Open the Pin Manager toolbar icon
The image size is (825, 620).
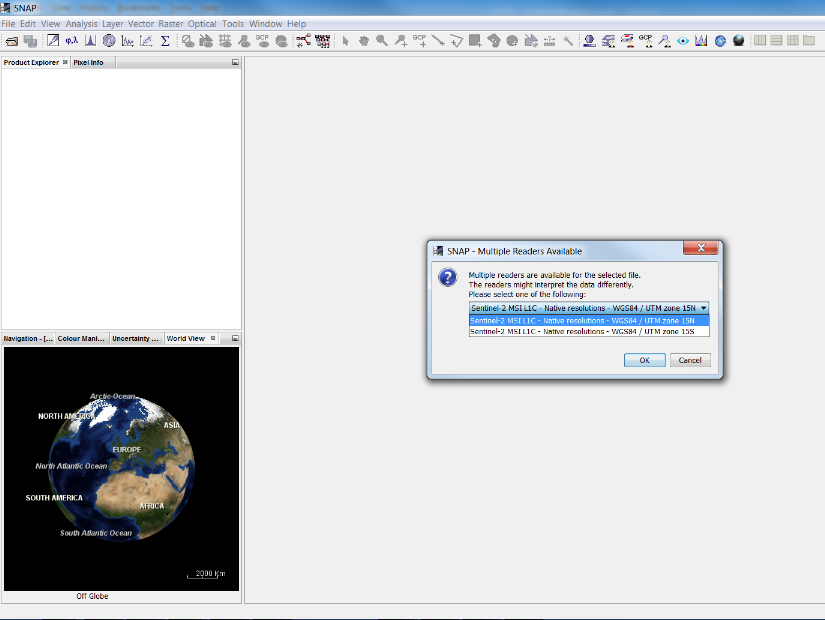(x=665, y=41)
